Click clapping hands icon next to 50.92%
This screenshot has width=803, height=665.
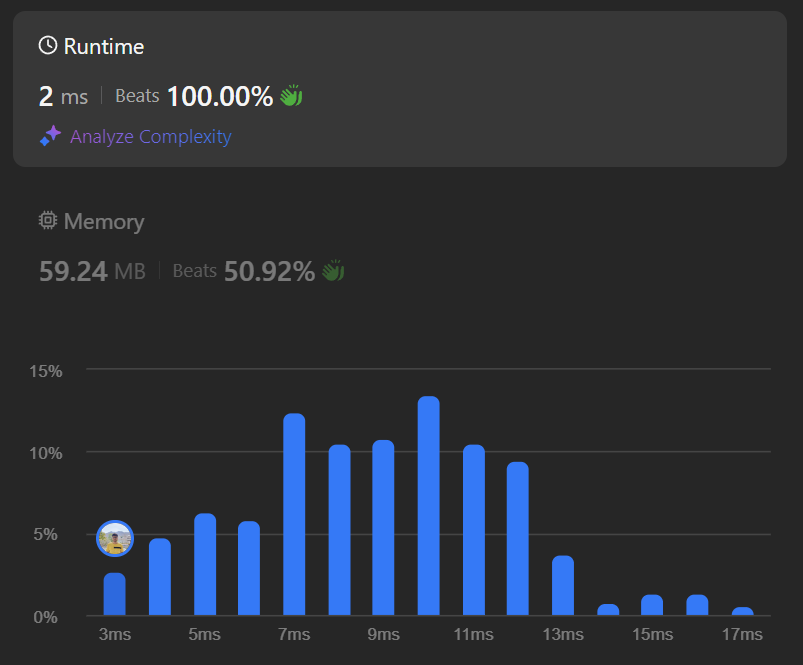333,271
